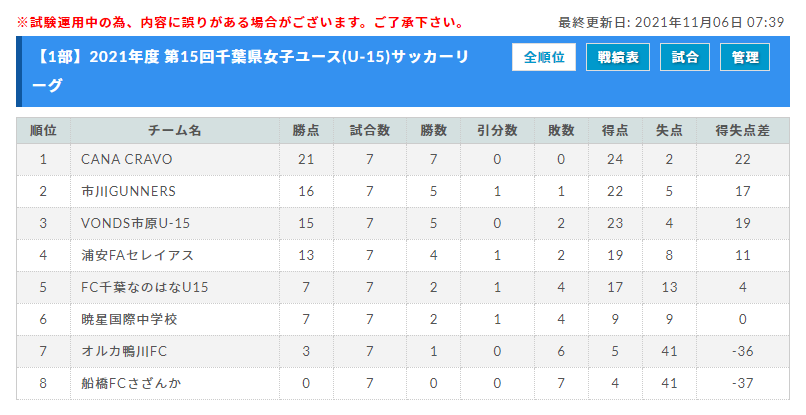Image resolution: width=806 pixels, height=415 pixels.
Task: Click the オルカ鴨川FC team name
Action: click(124, 351)
